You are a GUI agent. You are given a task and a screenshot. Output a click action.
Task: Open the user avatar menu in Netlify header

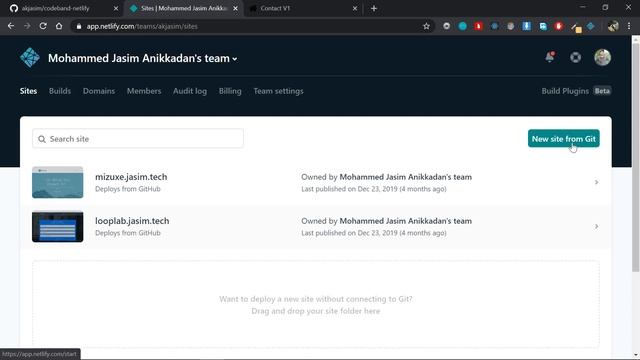602,58
